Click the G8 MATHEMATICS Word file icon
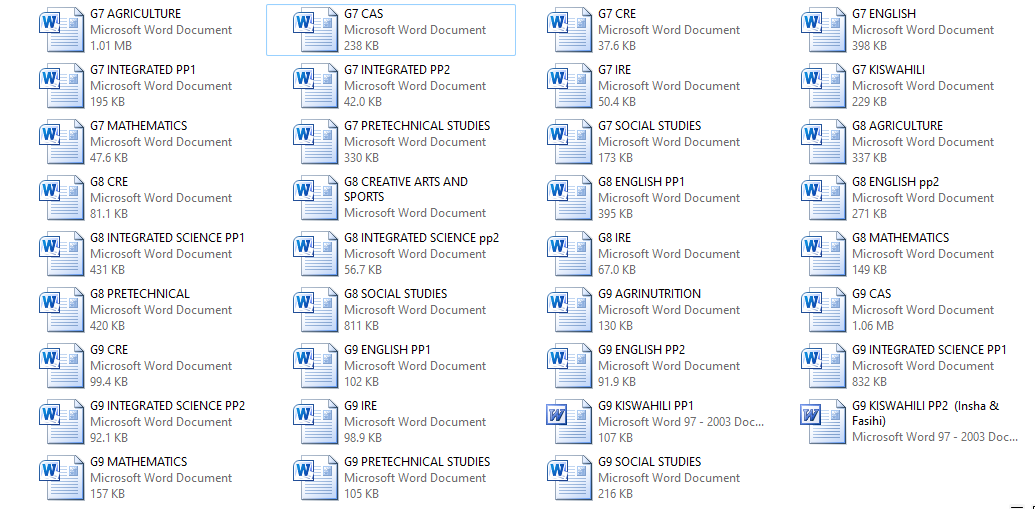Image resolution: width=1035 pixels, height=509 pixels. pos(823,254)
